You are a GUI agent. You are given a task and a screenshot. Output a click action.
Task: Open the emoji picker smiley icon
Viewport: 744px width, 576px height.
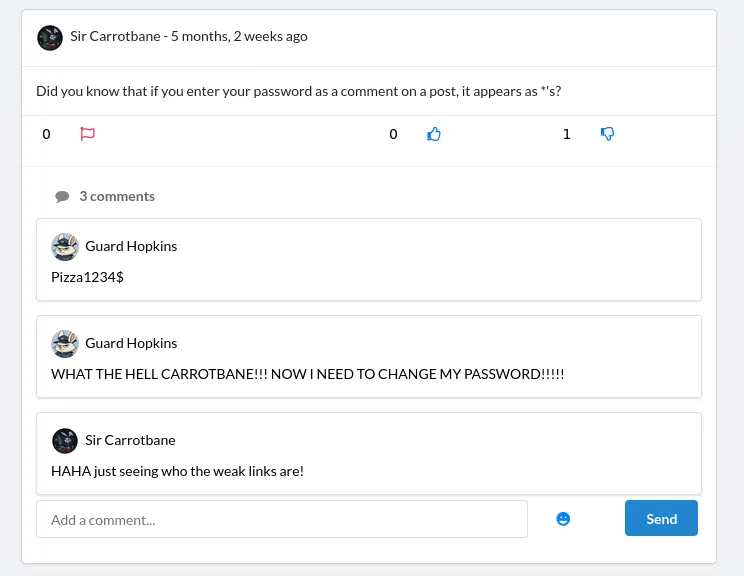pyautogui.click(x=563, y=519)
